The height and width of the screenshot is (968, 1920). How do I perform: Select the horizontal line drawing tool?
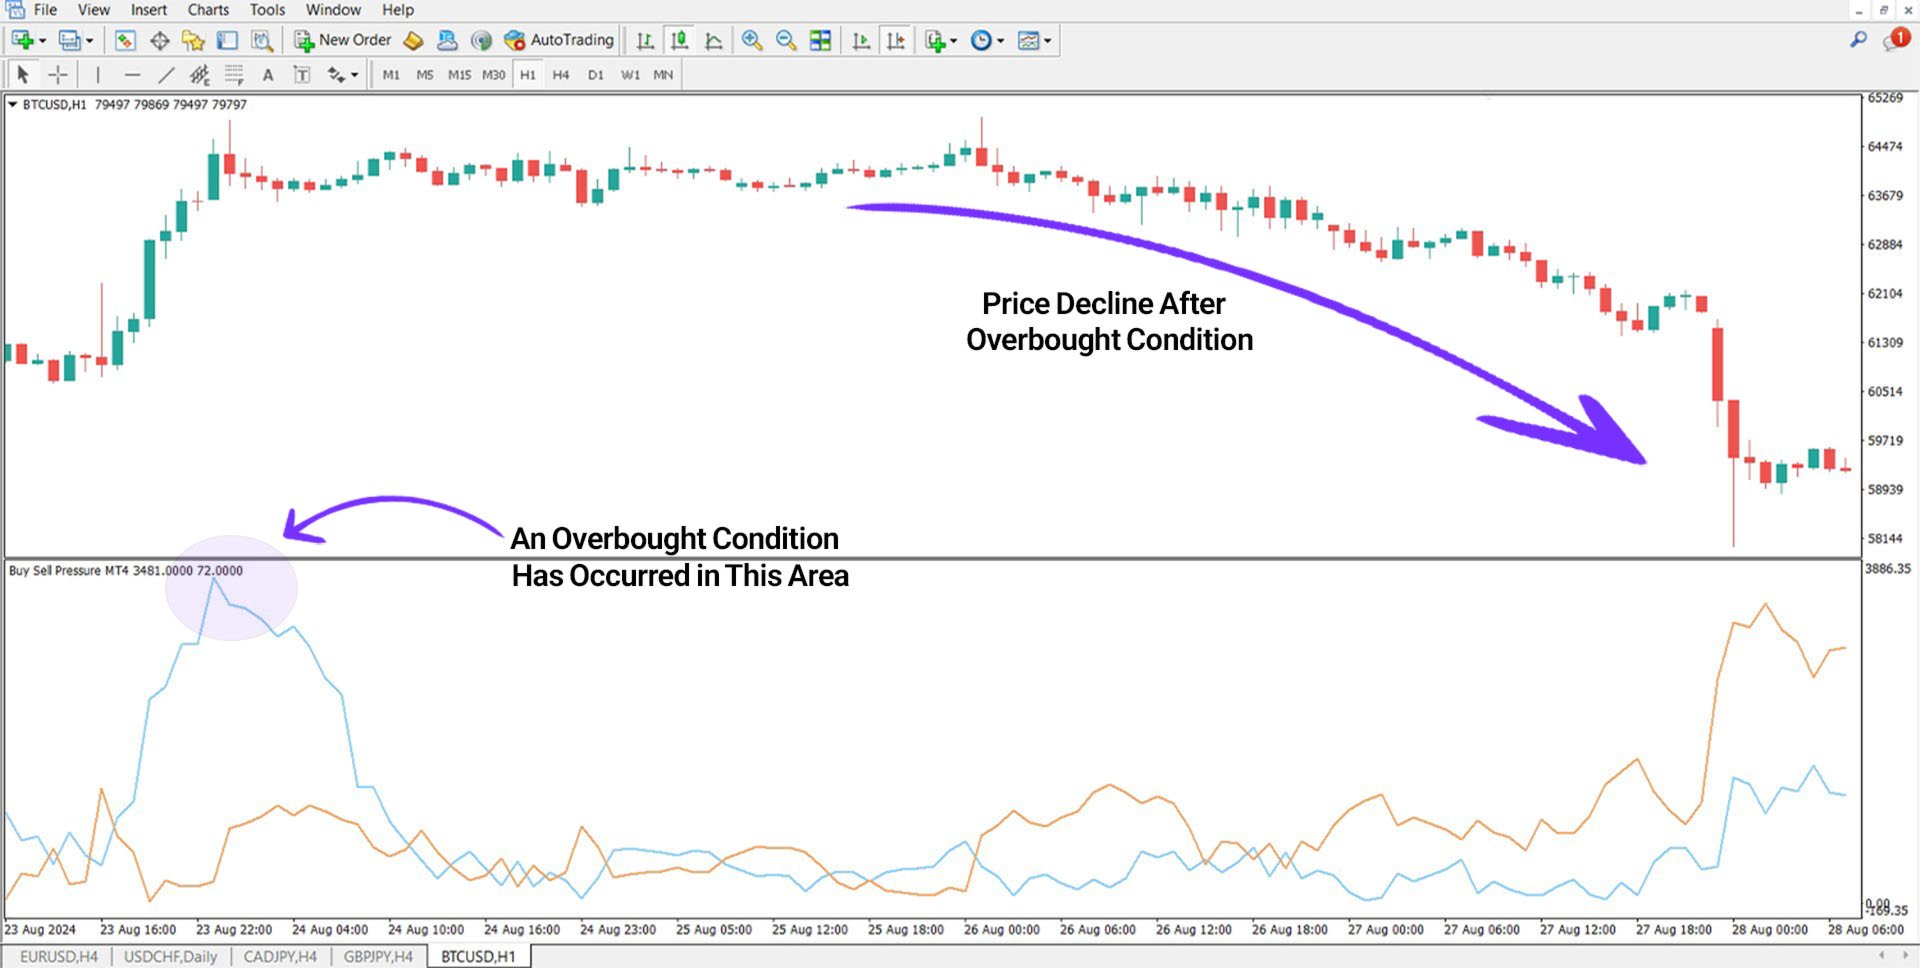tap(132, 75)
